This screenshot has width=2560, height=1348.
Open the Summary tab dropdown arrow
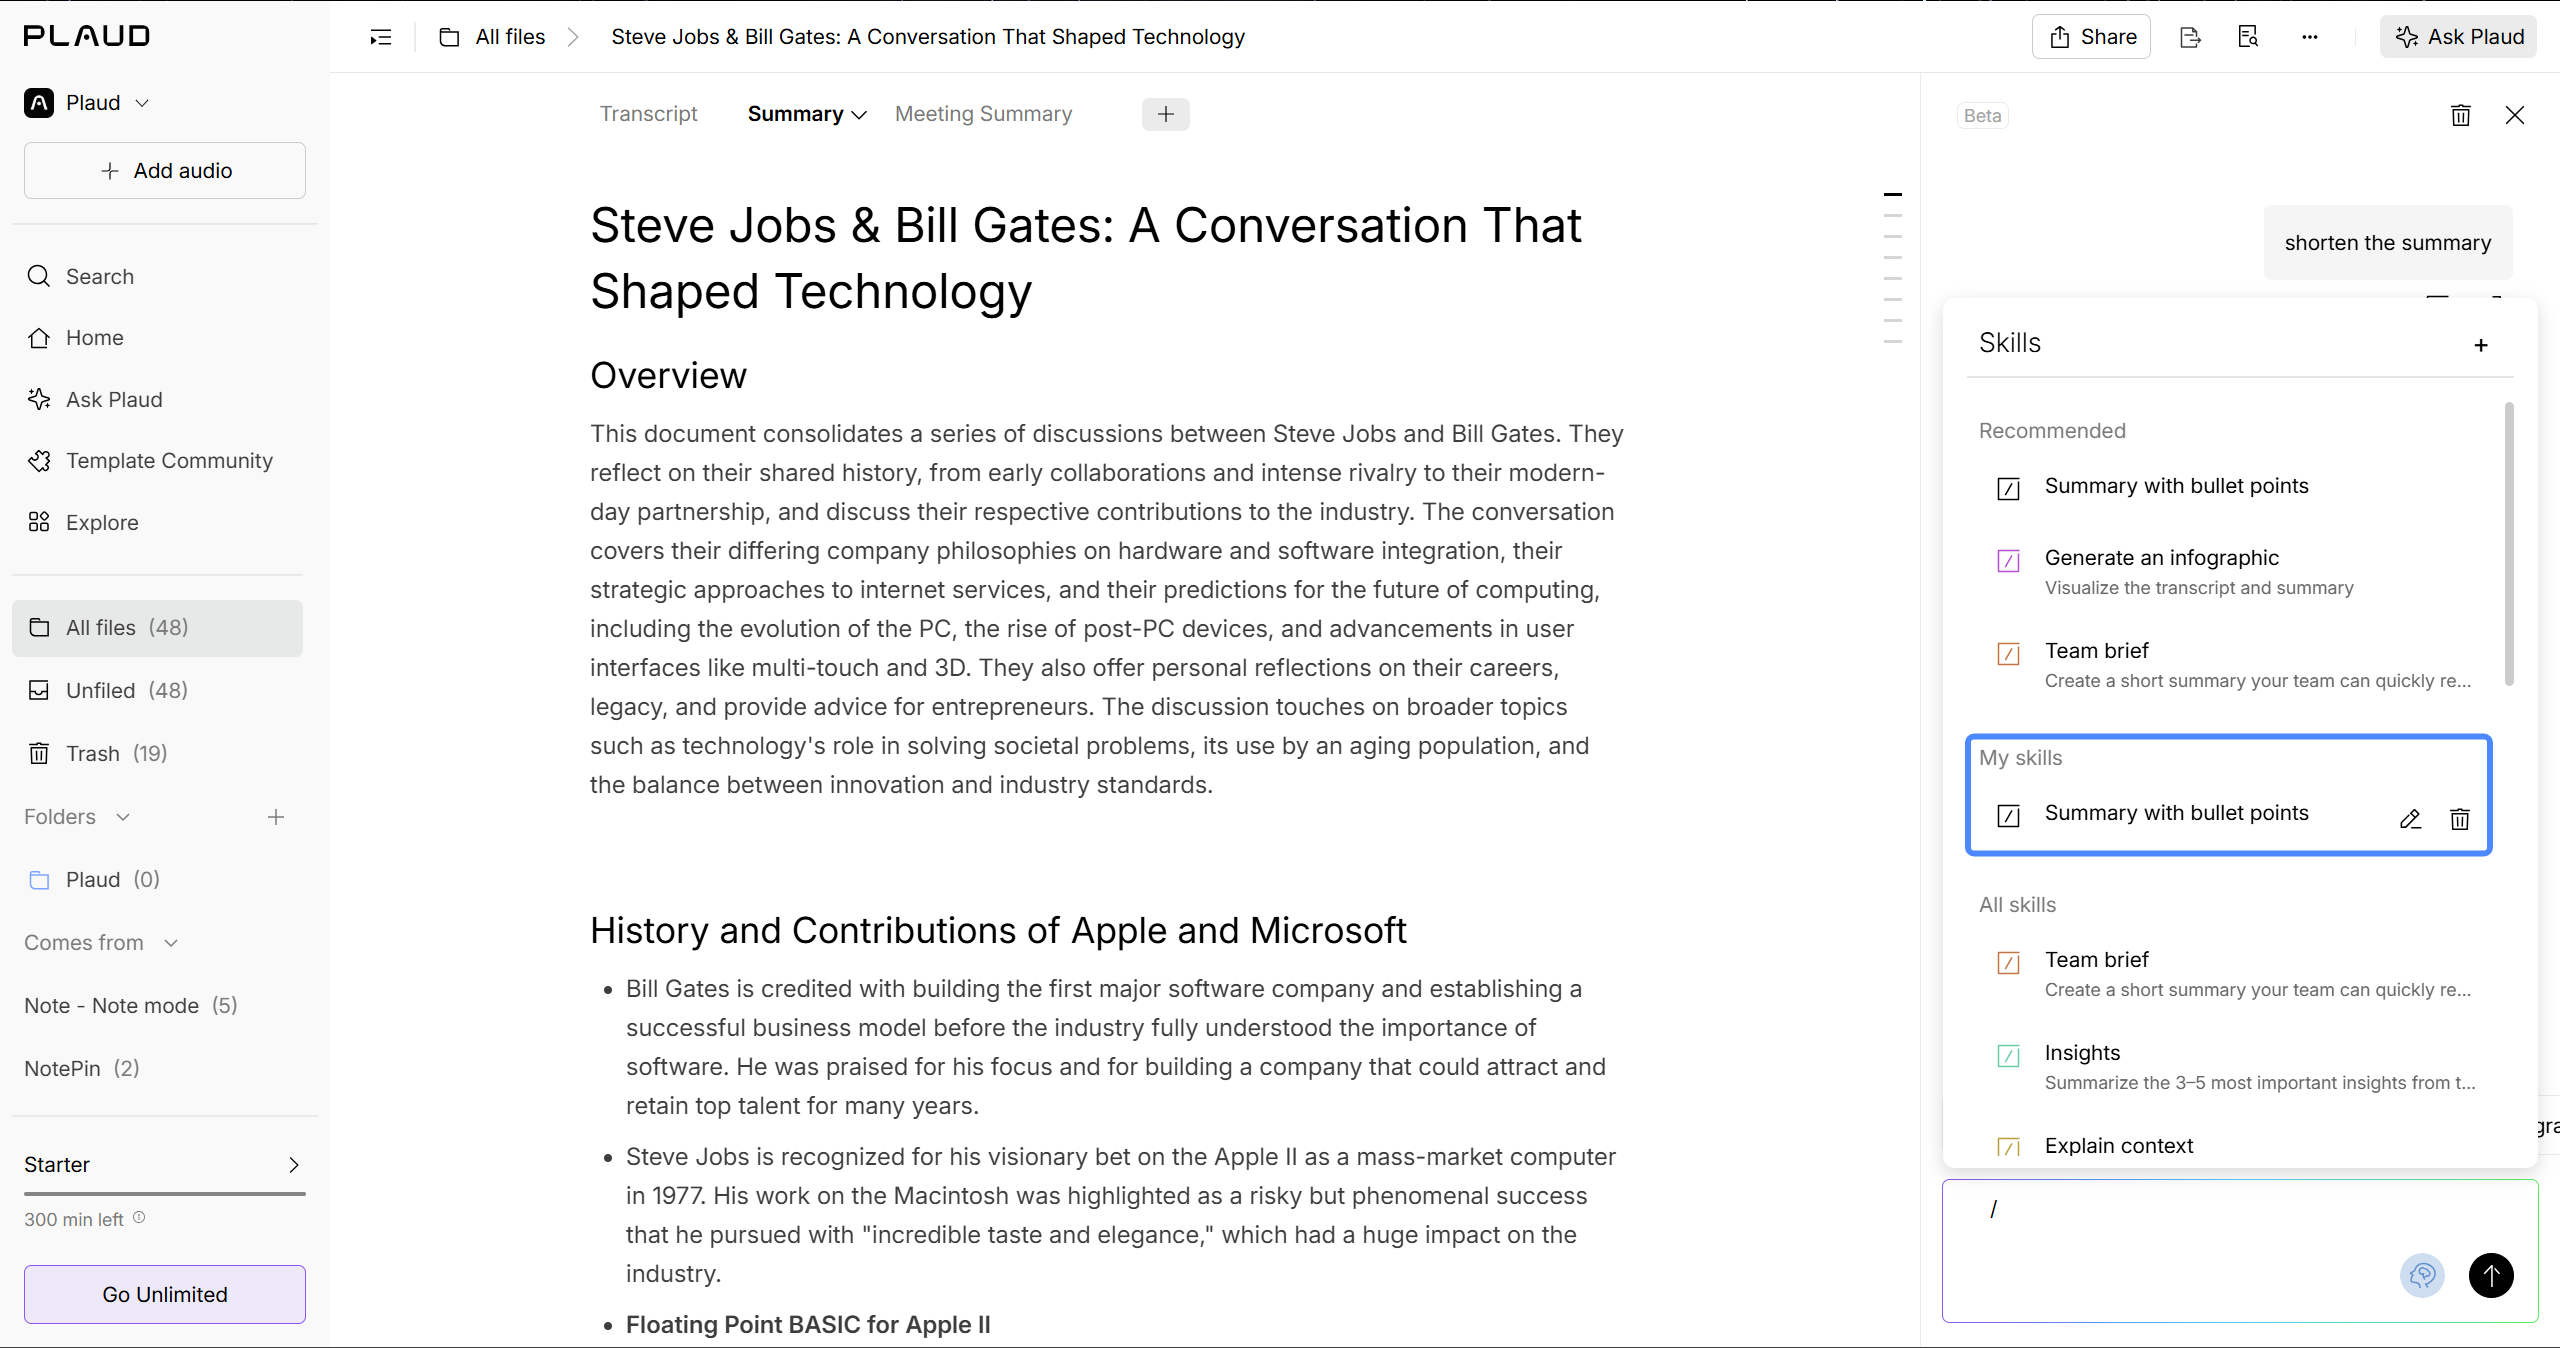coord(858,115)
